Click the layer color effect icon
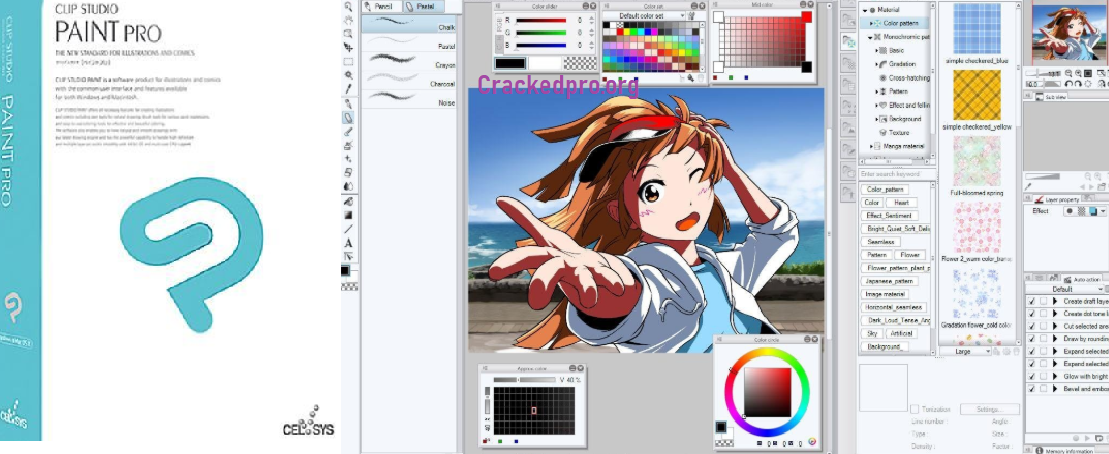Viewport: 1109px width, 454px height. [x=1093, y=211]
